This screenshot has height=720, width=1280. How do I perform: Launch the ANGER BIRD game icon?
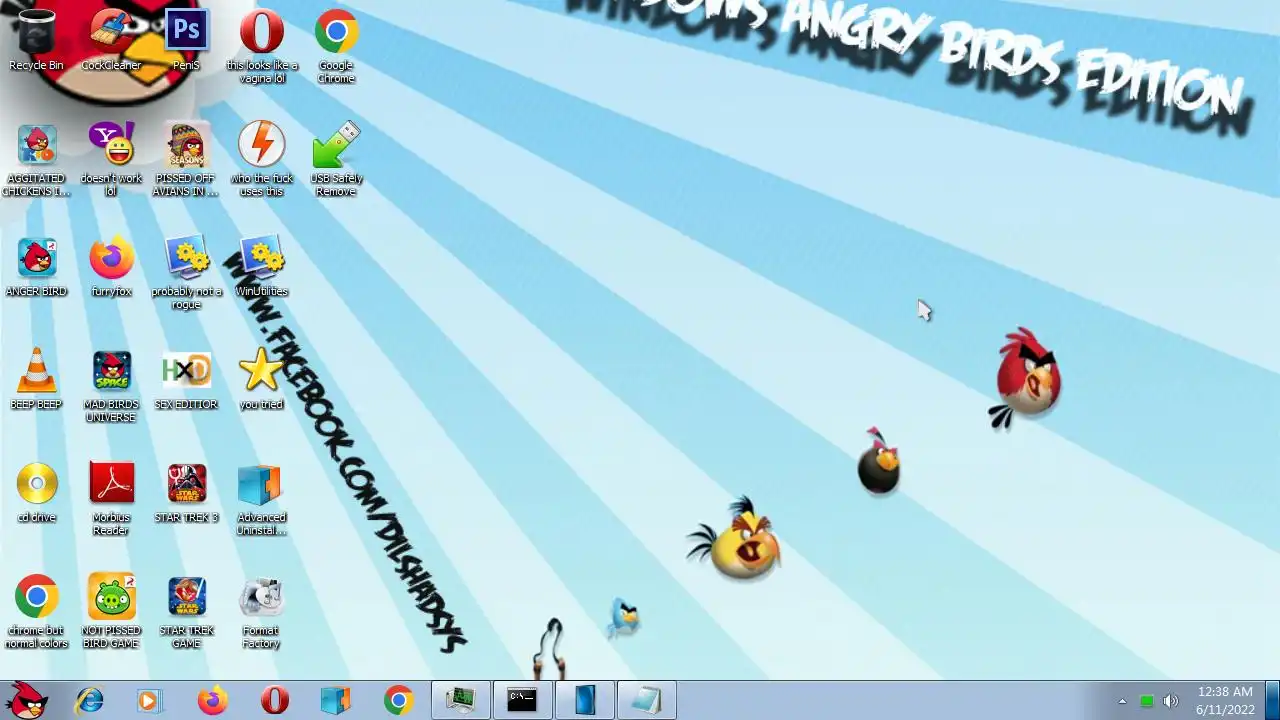tap(36, 267)
